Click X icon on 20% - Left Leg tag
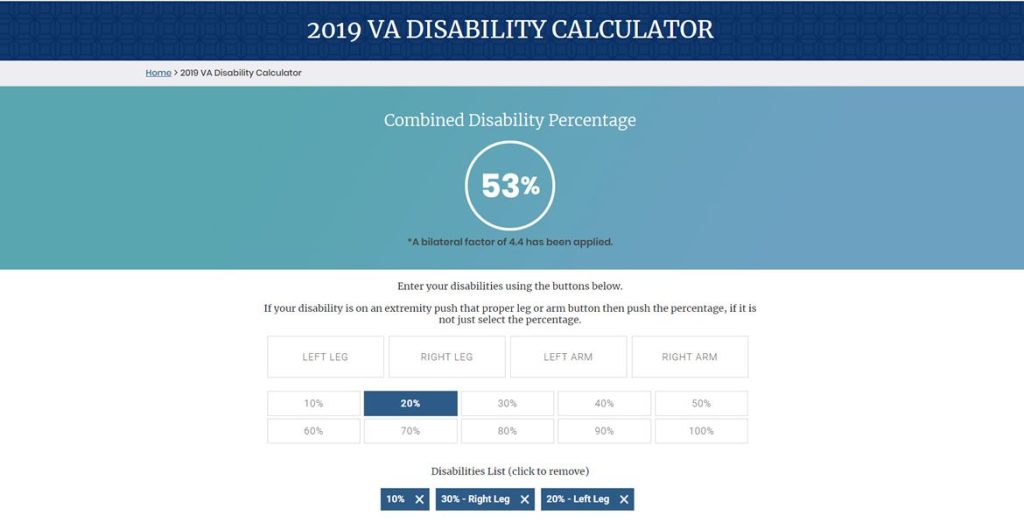The image size is (1024, 523). click(624, 499)
